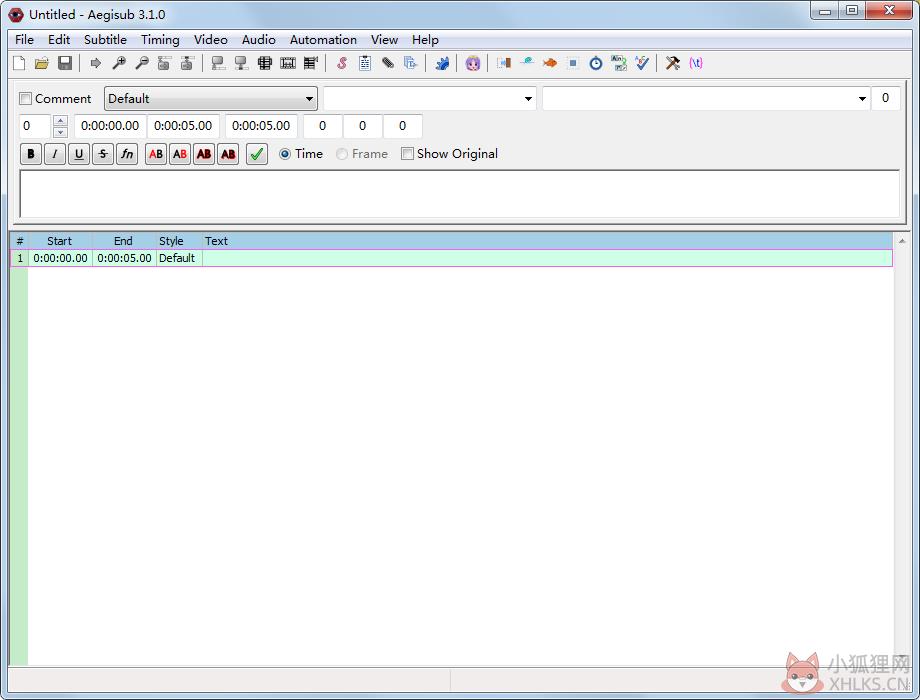Click the start time field 0:00:00.00
The image size is (920, 700).
[x=110, y=126]
